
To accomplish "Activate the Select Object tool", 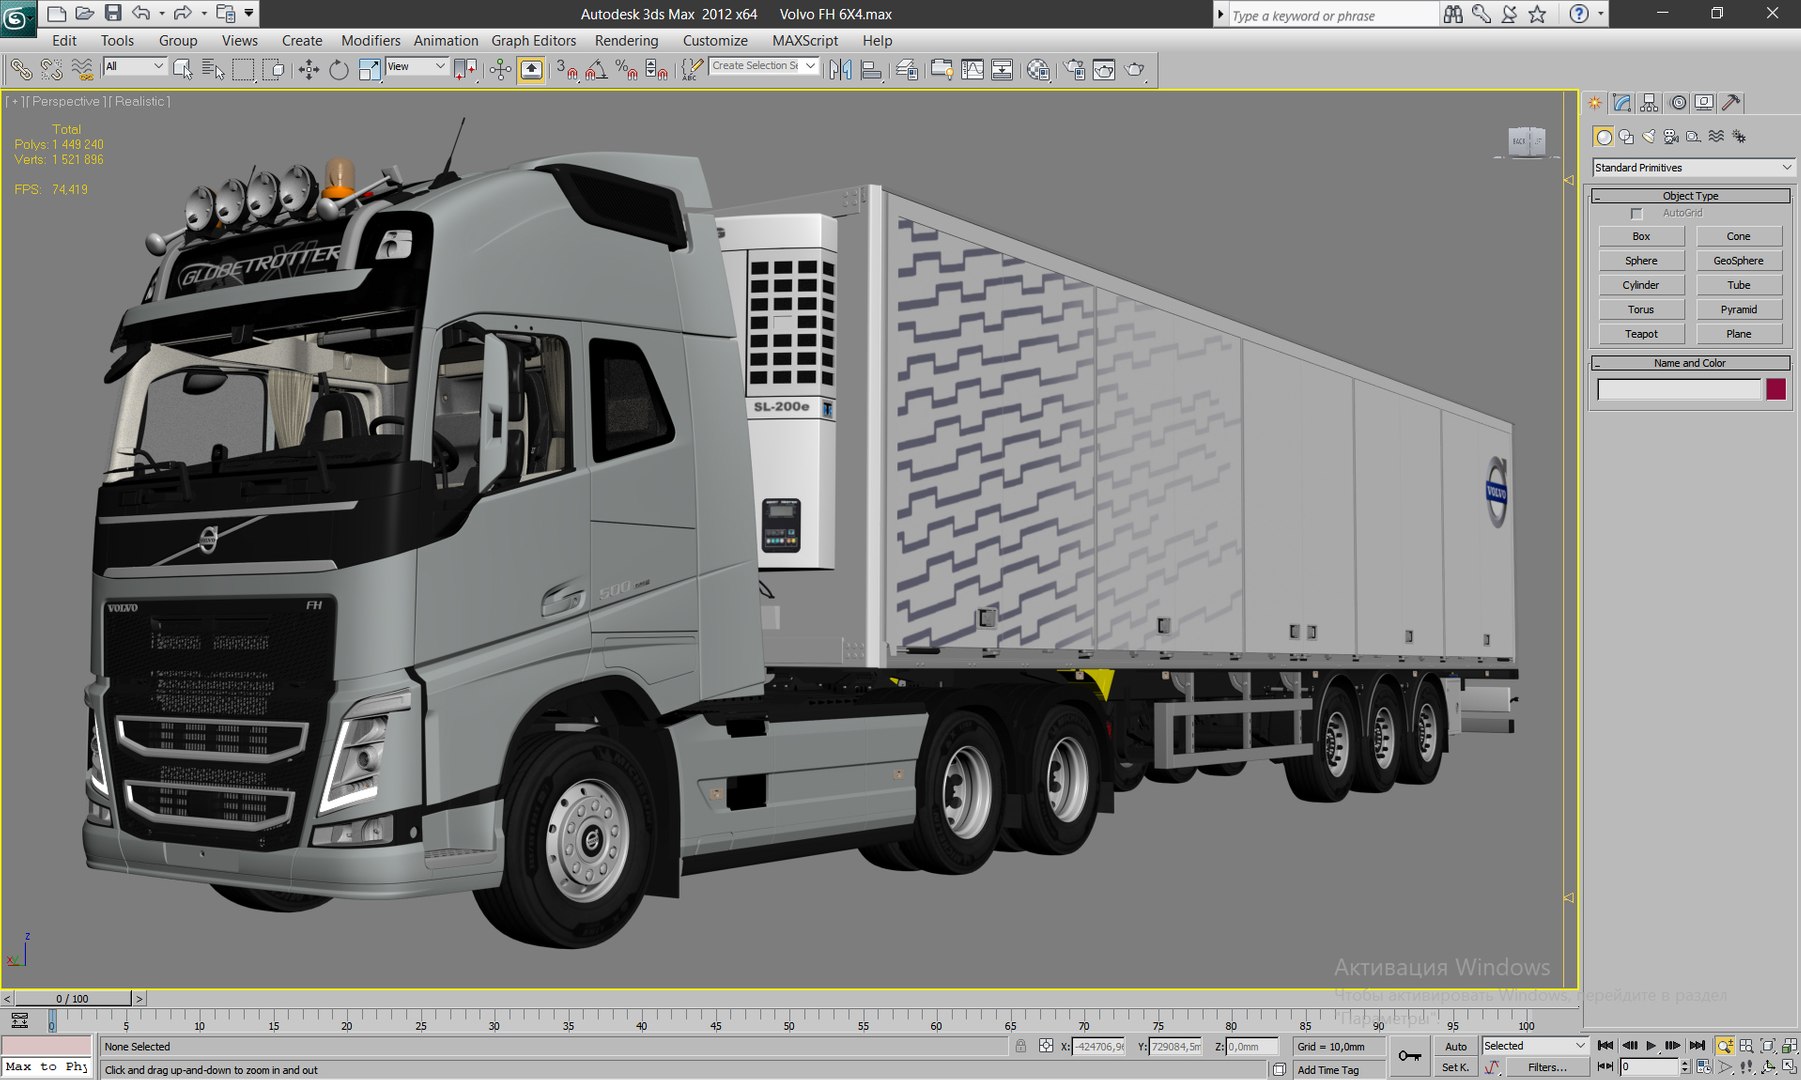I will tap(182, 69).
